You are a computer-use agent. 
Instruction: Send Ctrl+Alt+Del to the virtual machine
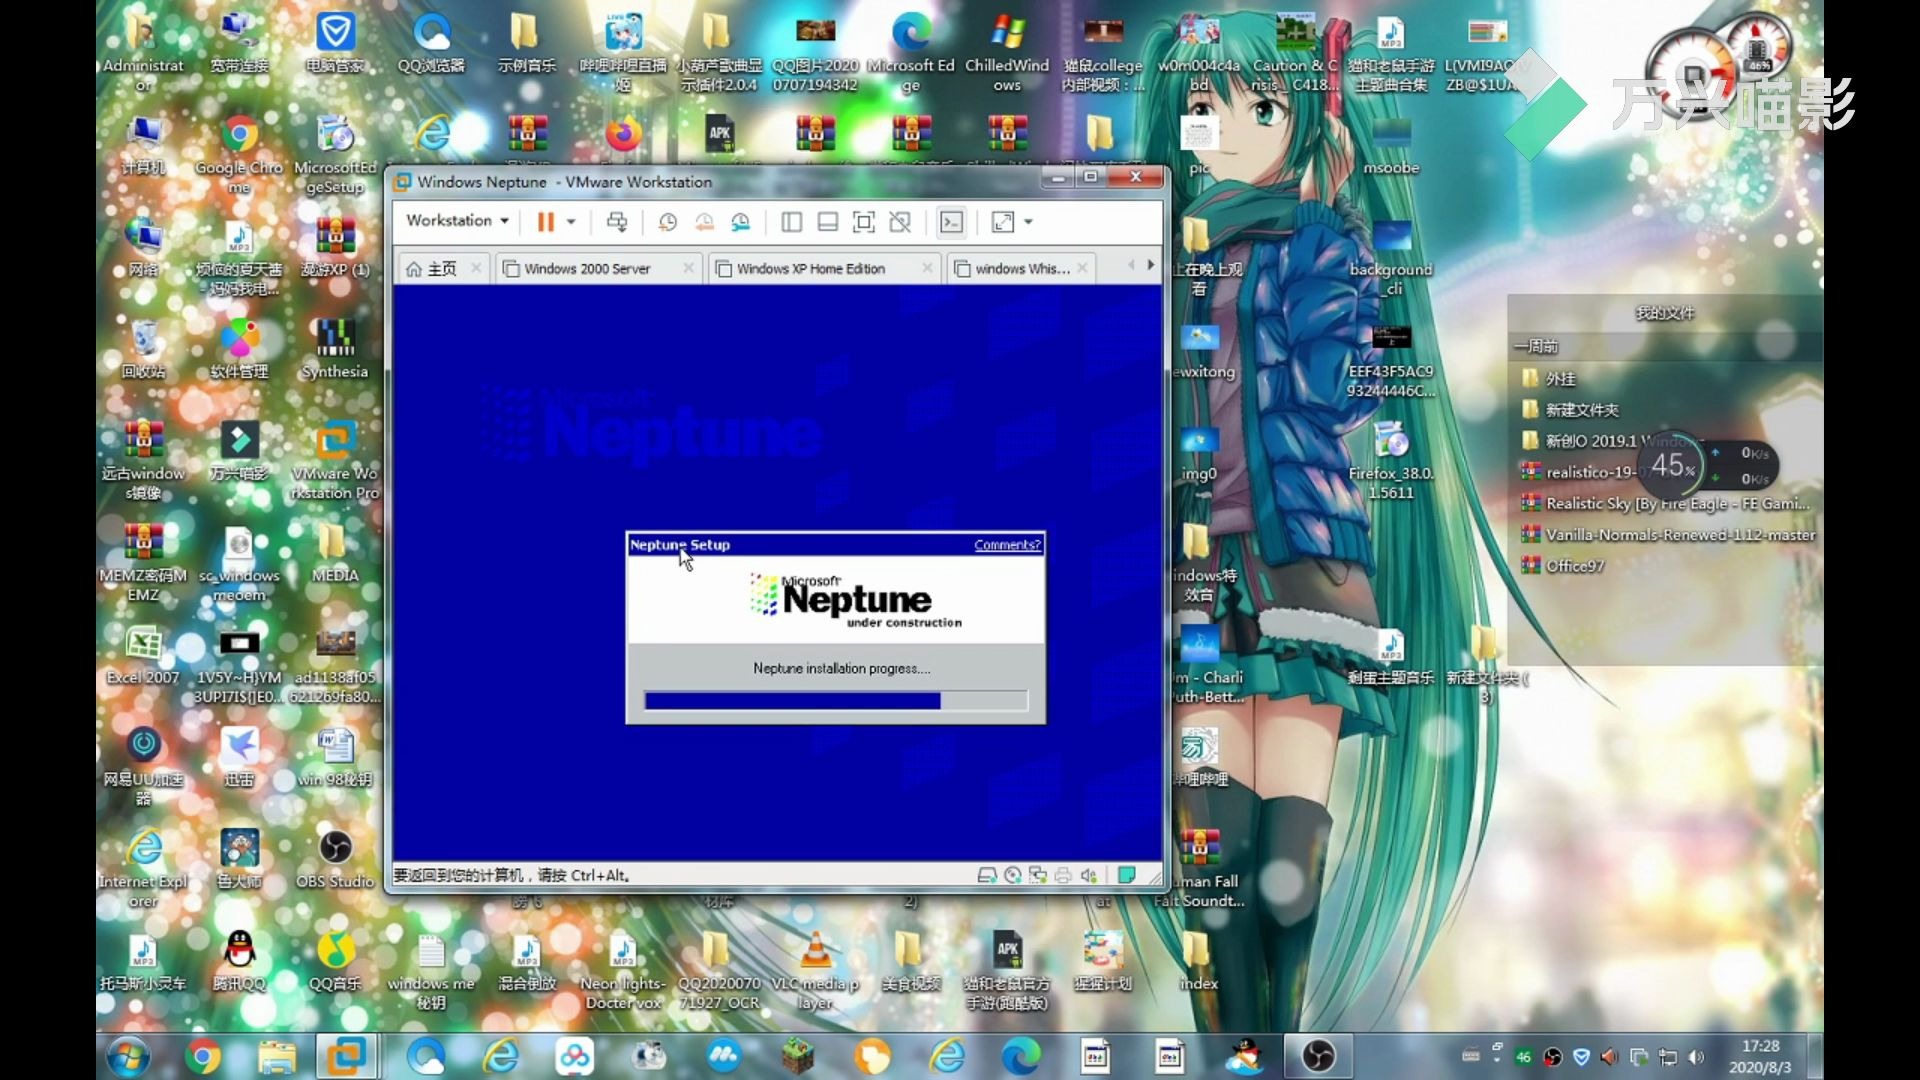617,222
